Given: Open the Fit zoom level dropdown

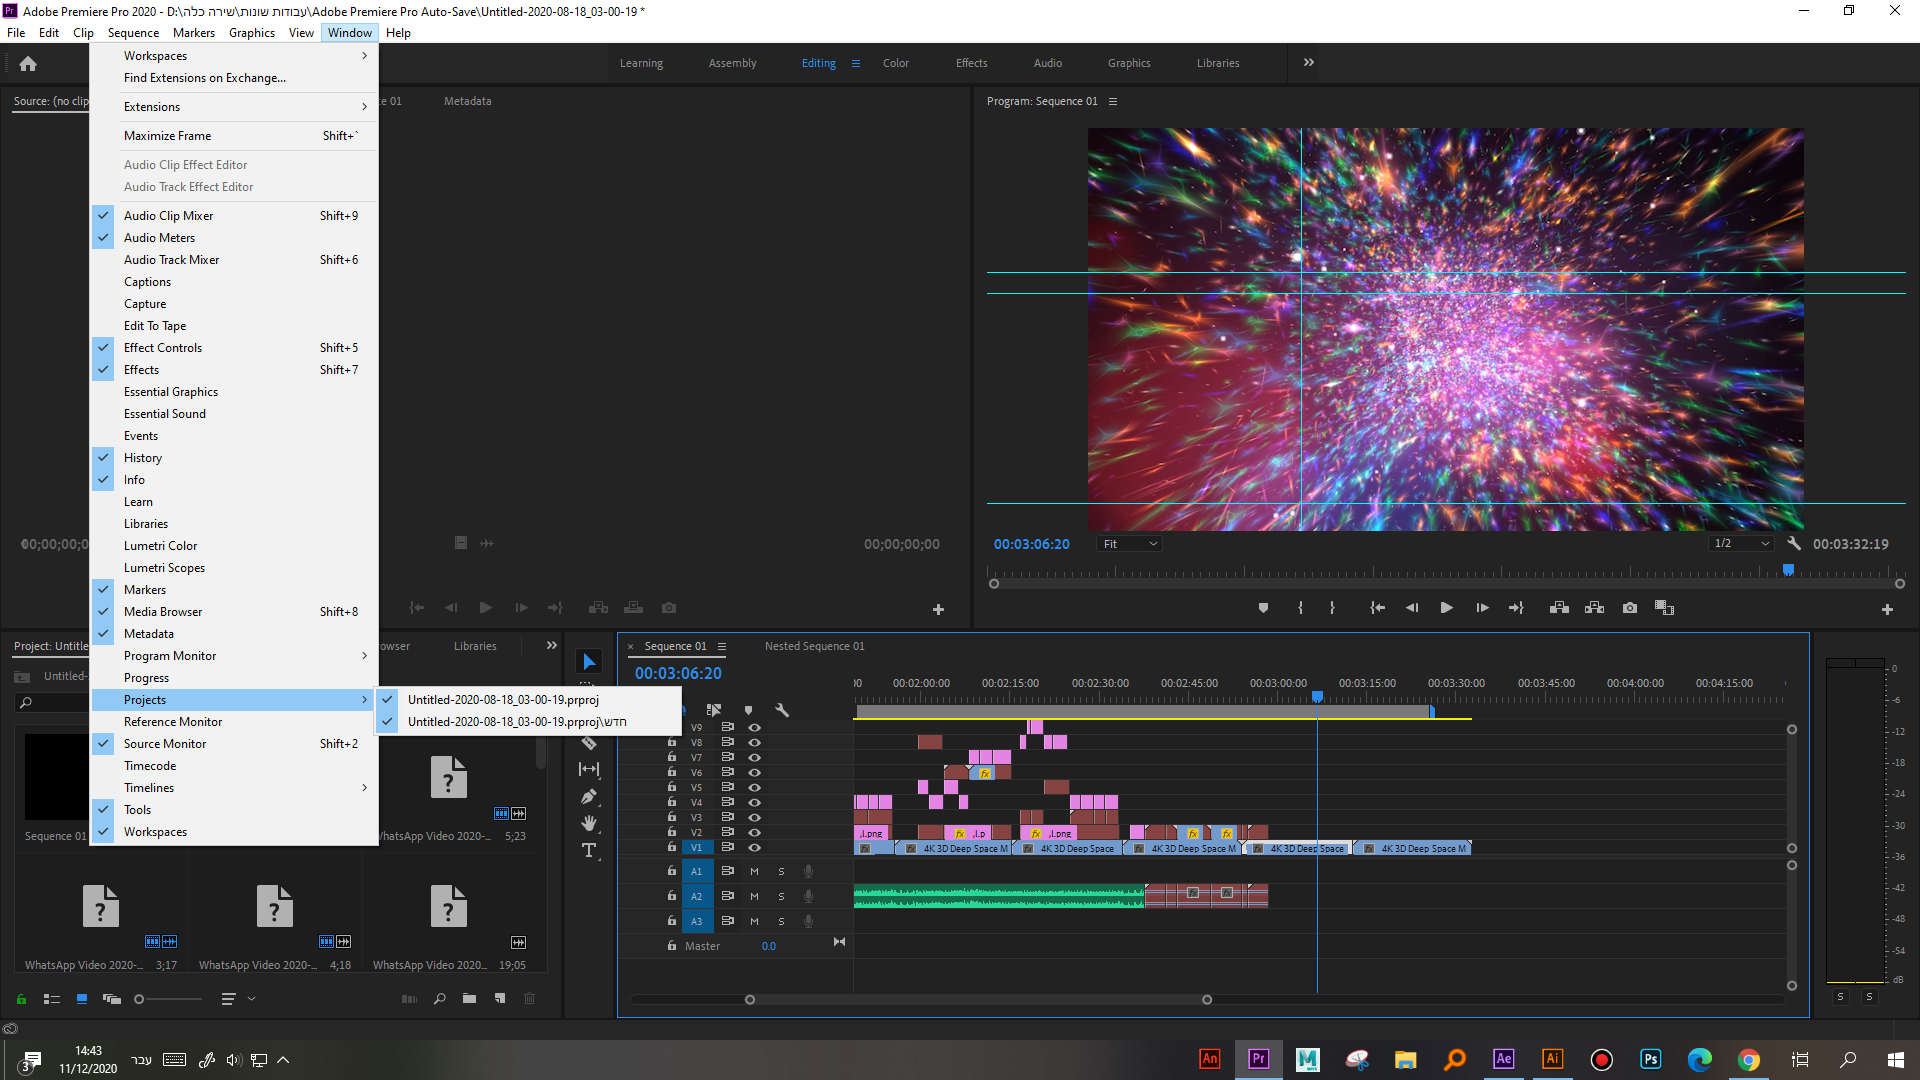Looking at the screenshot, I should tap(1129, 544).
